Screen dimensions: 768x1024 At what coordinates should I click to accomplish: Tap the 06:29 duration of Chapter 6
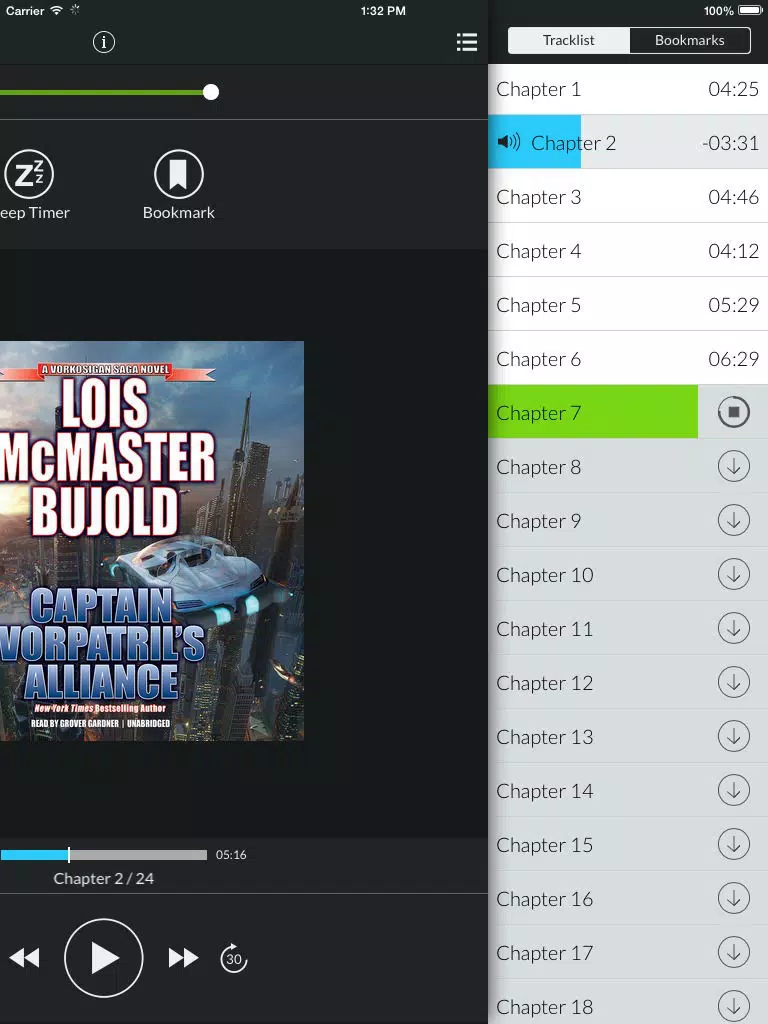coord(733,359)
